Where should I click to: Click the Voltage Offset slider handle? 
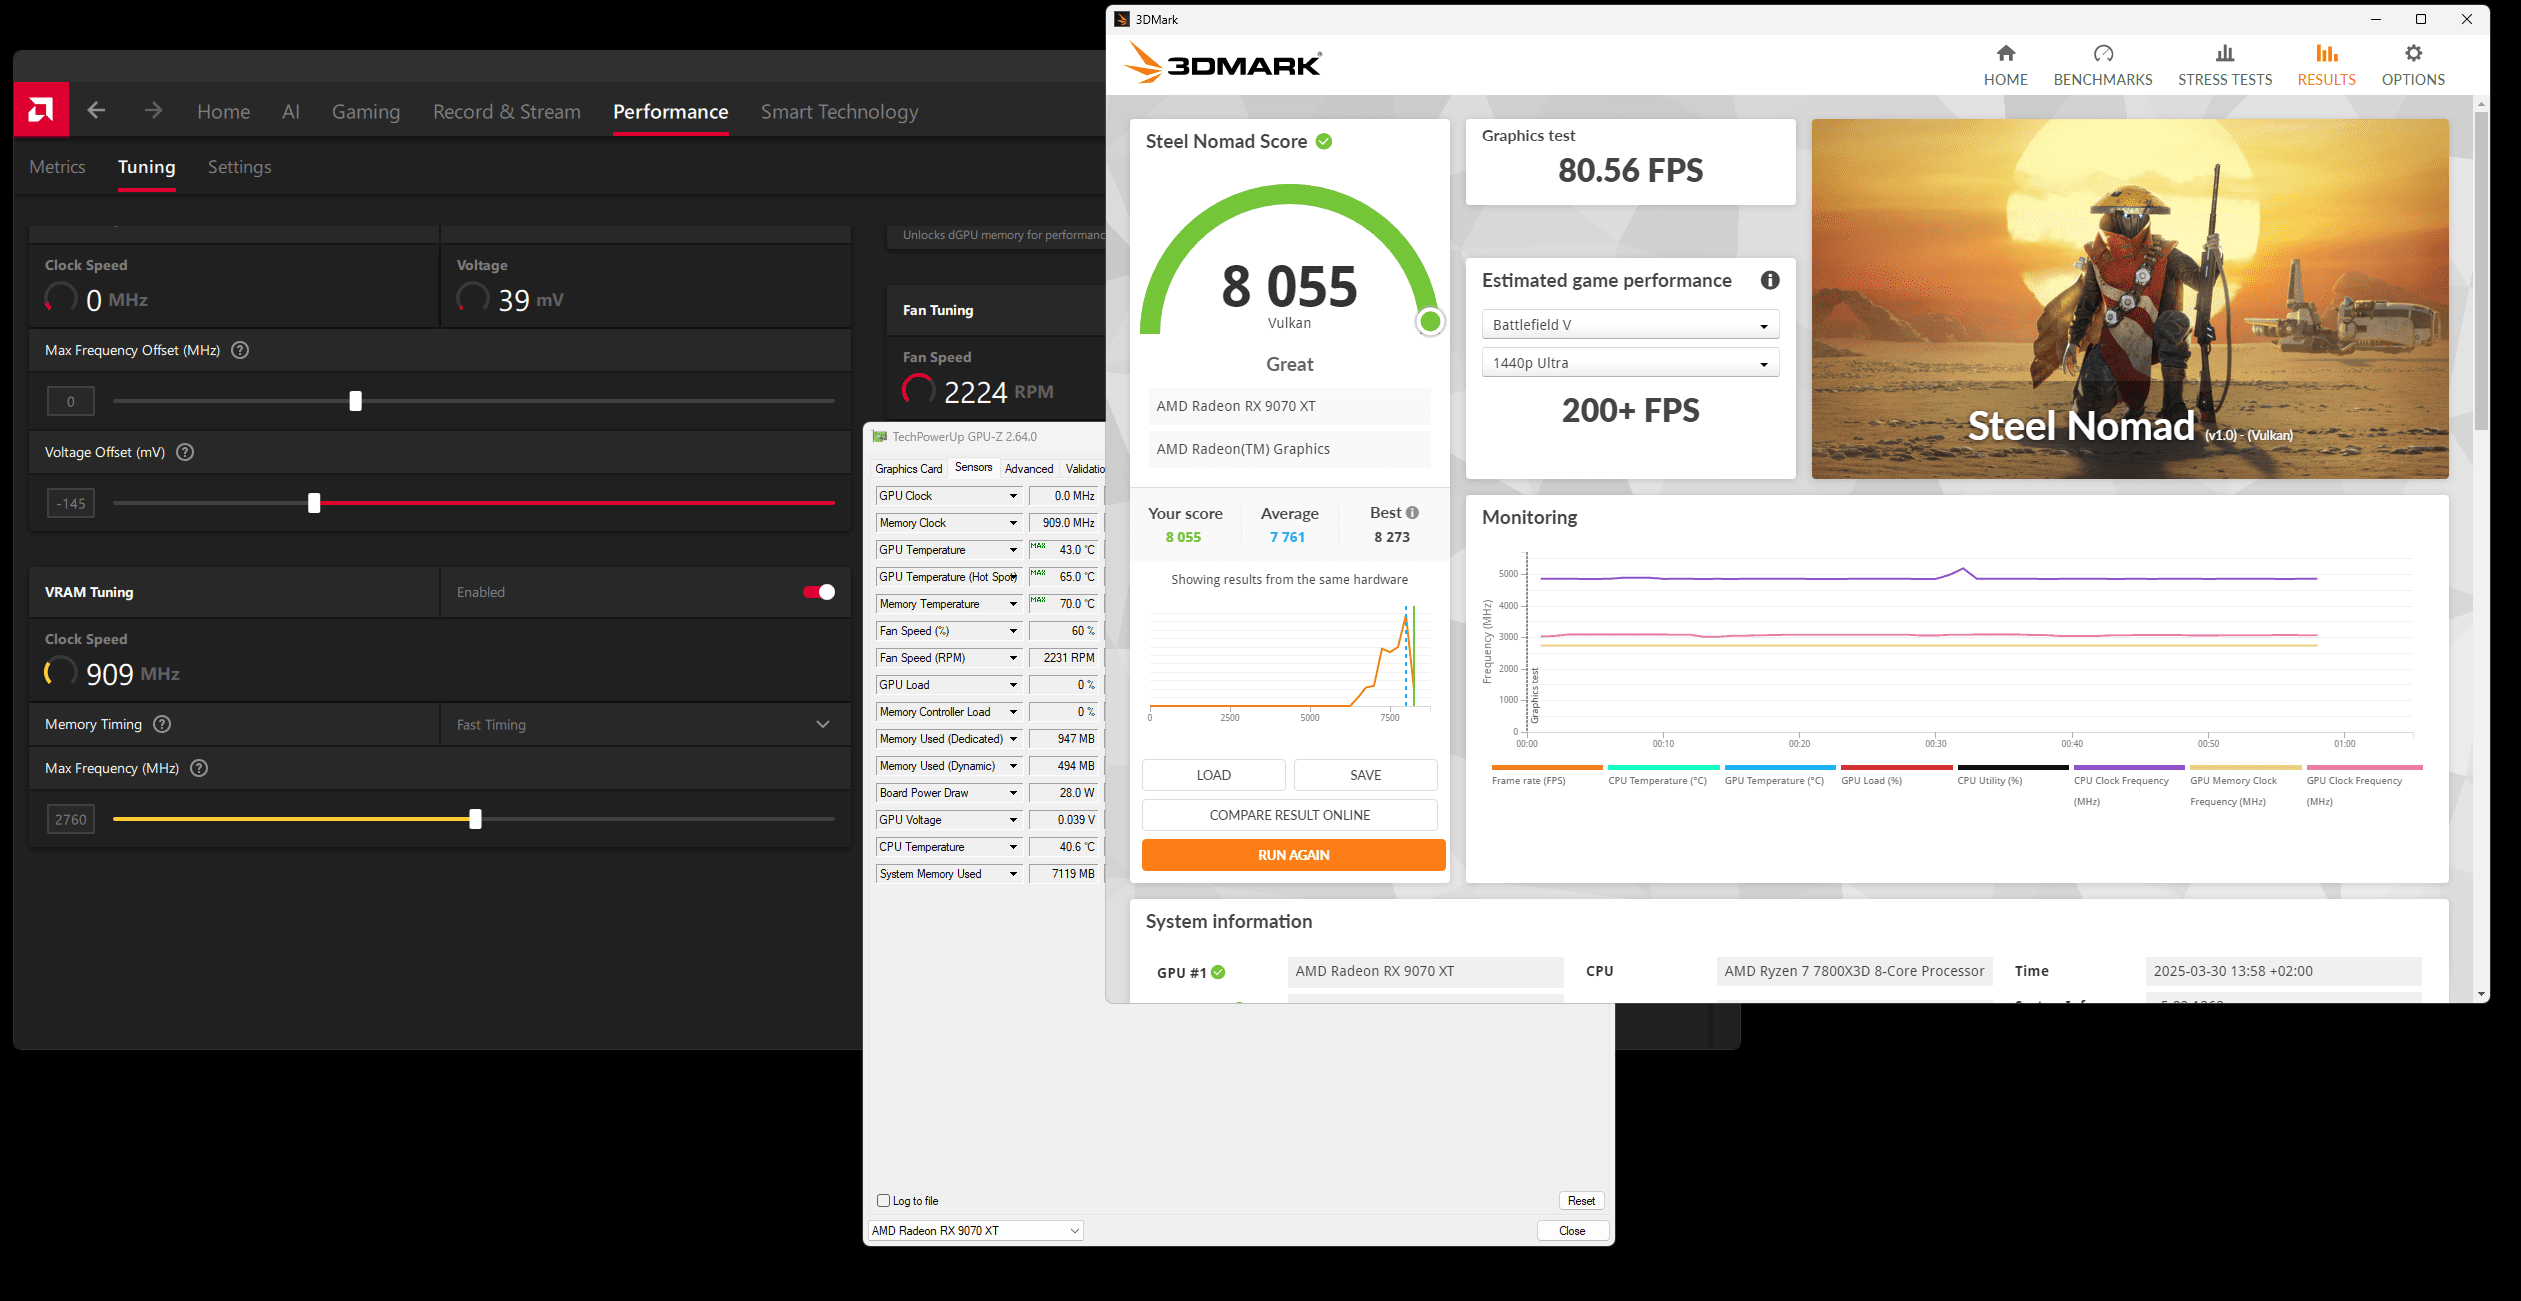point(314,503)
